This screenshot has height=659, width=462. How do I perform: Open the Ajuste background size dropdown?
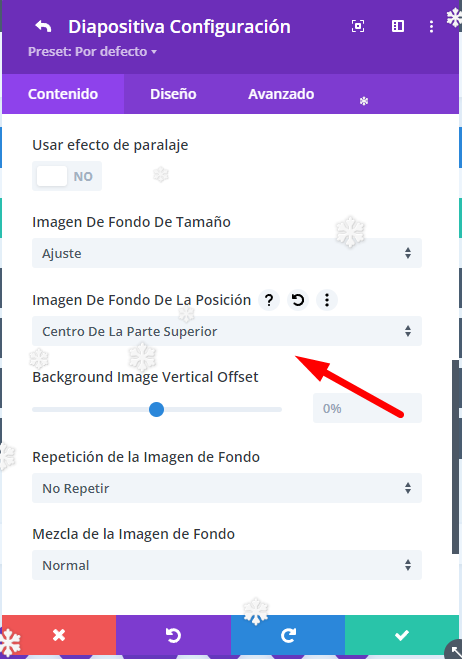coord(227,253)
